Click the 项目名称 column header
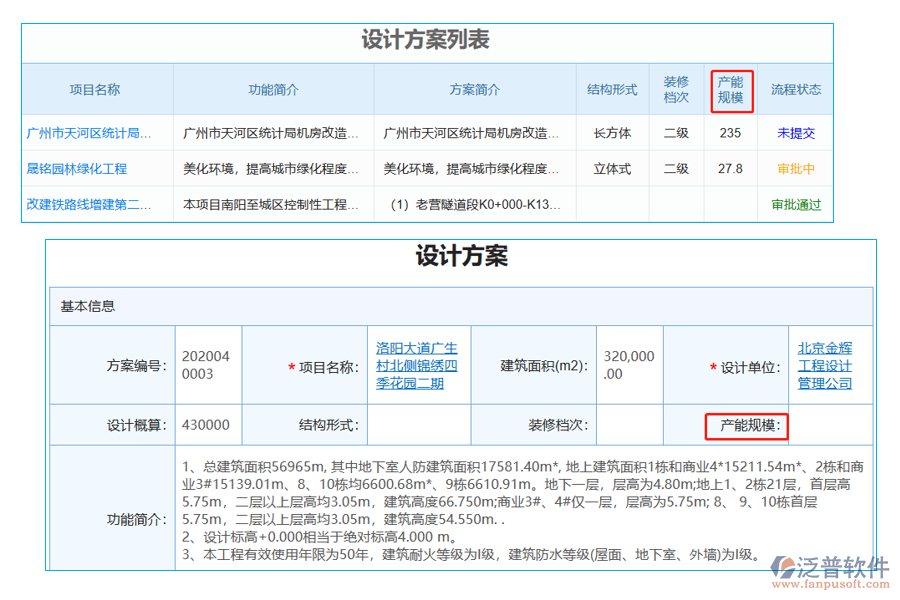This screenshot has height=600, width=900. click(x=95, y=89)
